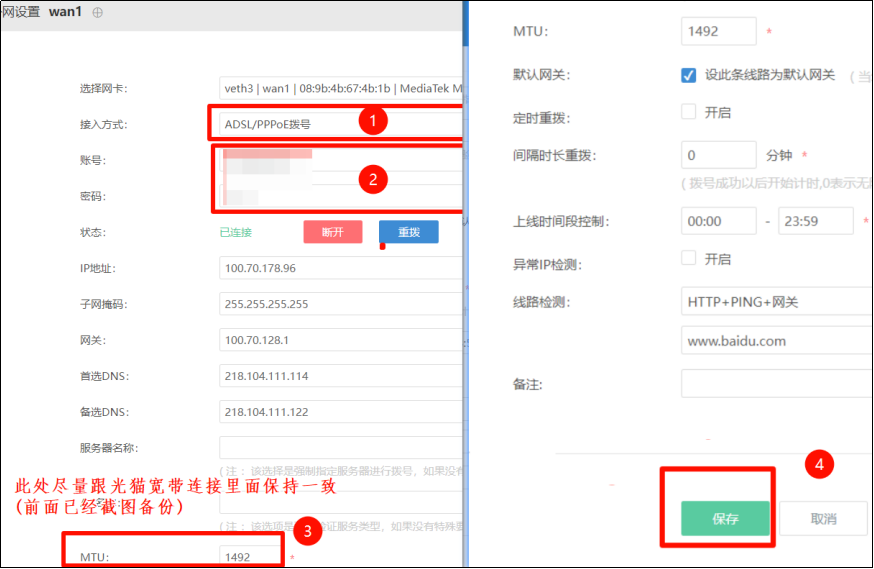Screen dimensions: 874x569
Task: Click the 密码 password input field
Action: click(341, 196)
